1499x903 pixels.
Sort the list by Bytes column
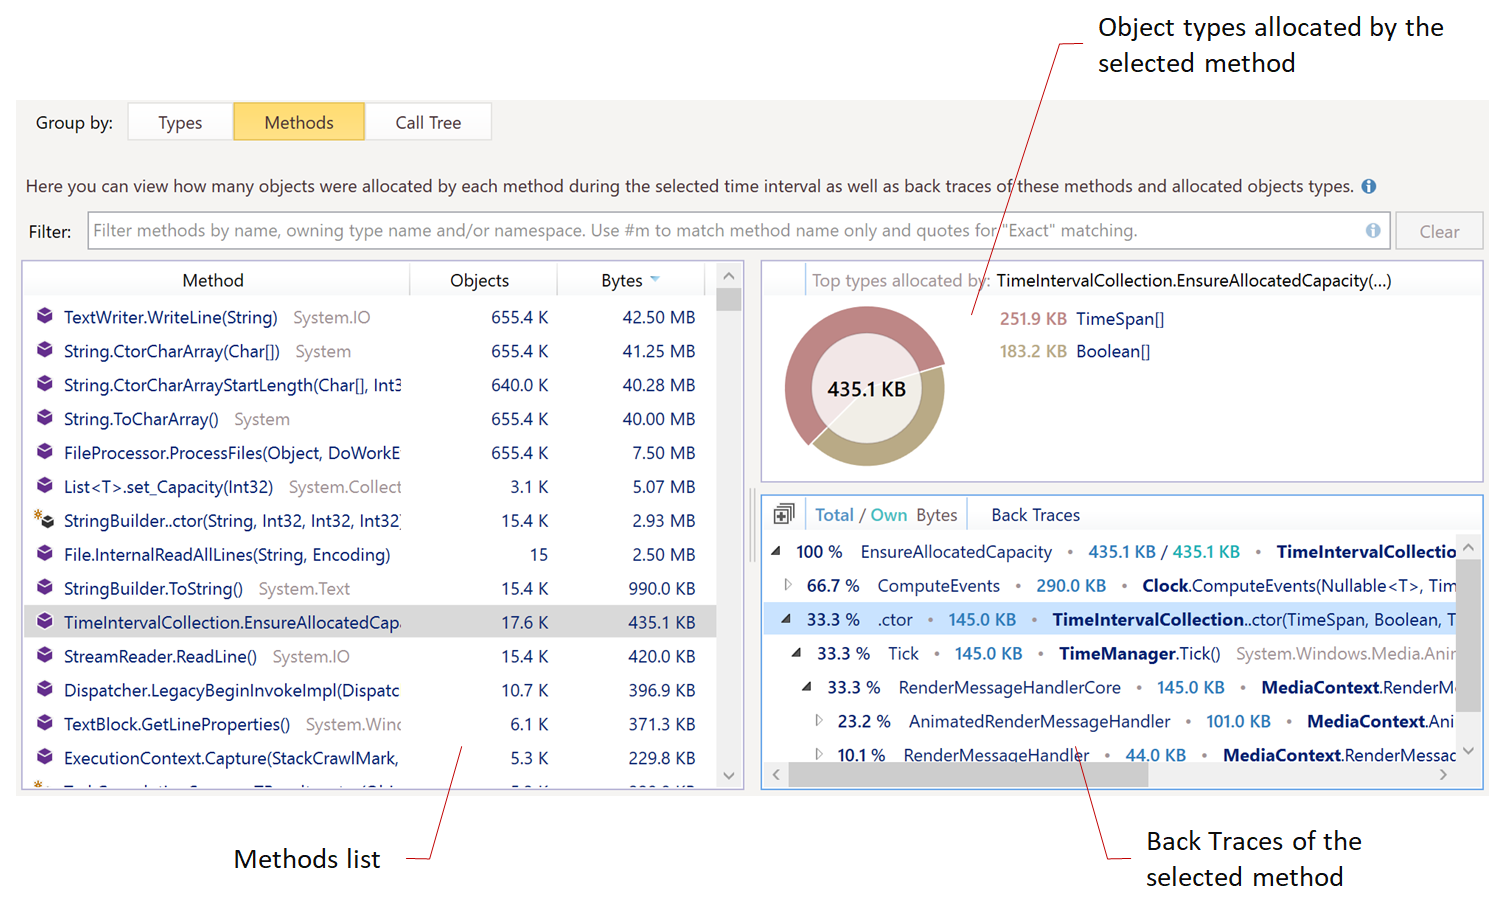coord(622,281)
